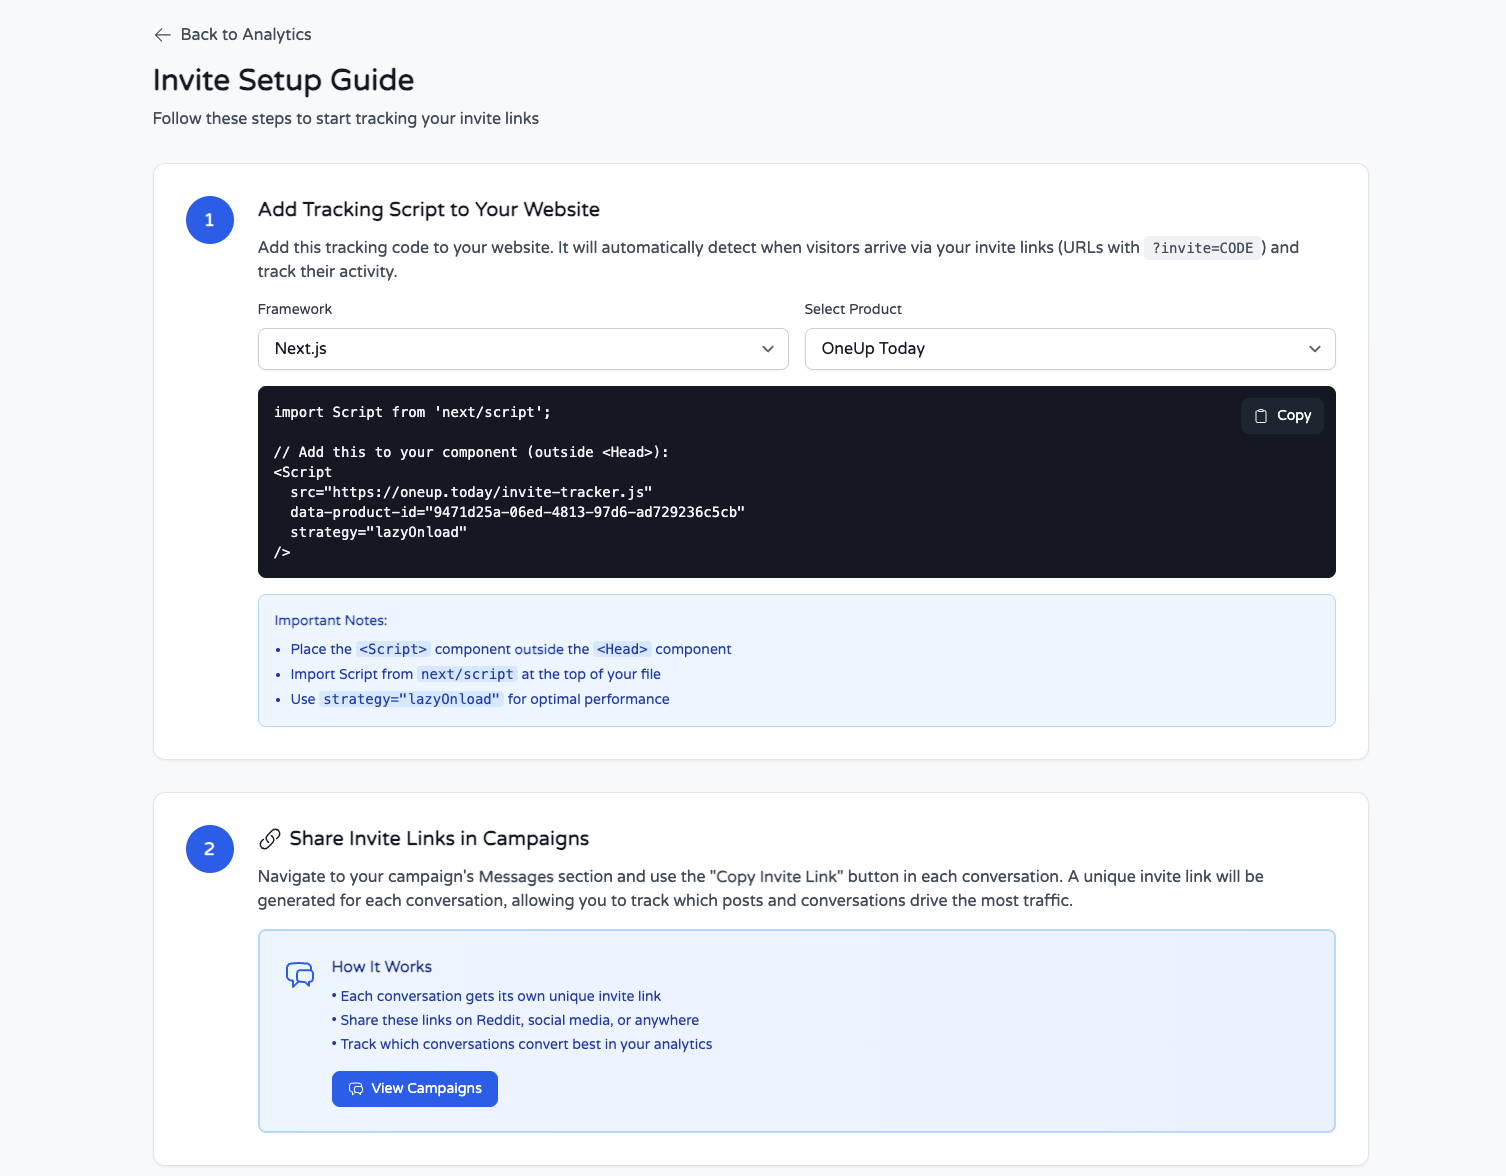1506x1176 pixels.
Task: Open the Select Product dropdown showing OneUp Today
Action: [1069, 349]
